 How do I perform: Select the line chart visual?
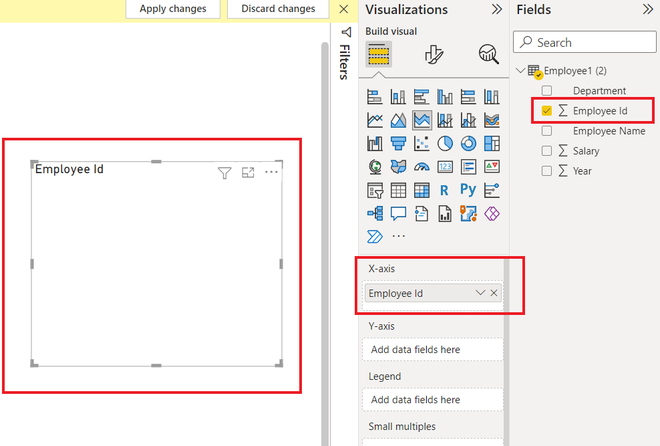[x=374, y=120]
